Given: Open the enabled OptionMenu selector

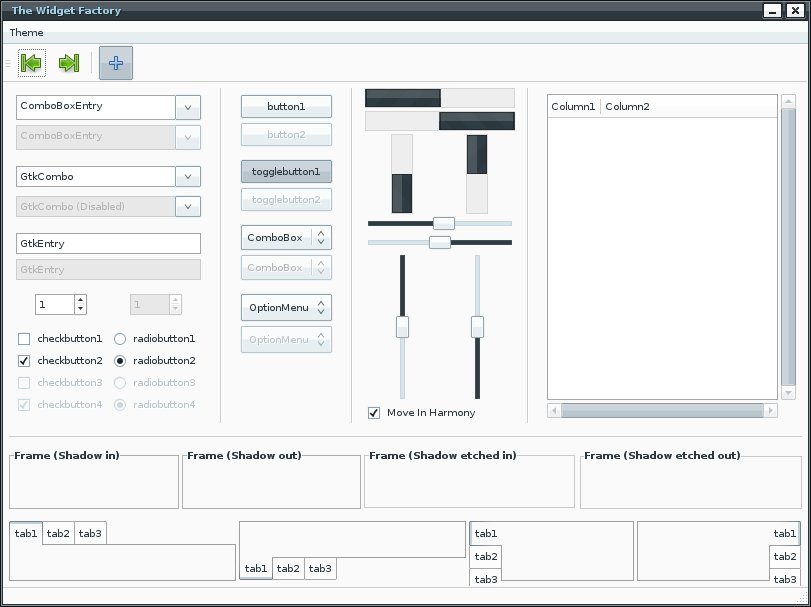Looking at the screenshot, I should 286,308.
